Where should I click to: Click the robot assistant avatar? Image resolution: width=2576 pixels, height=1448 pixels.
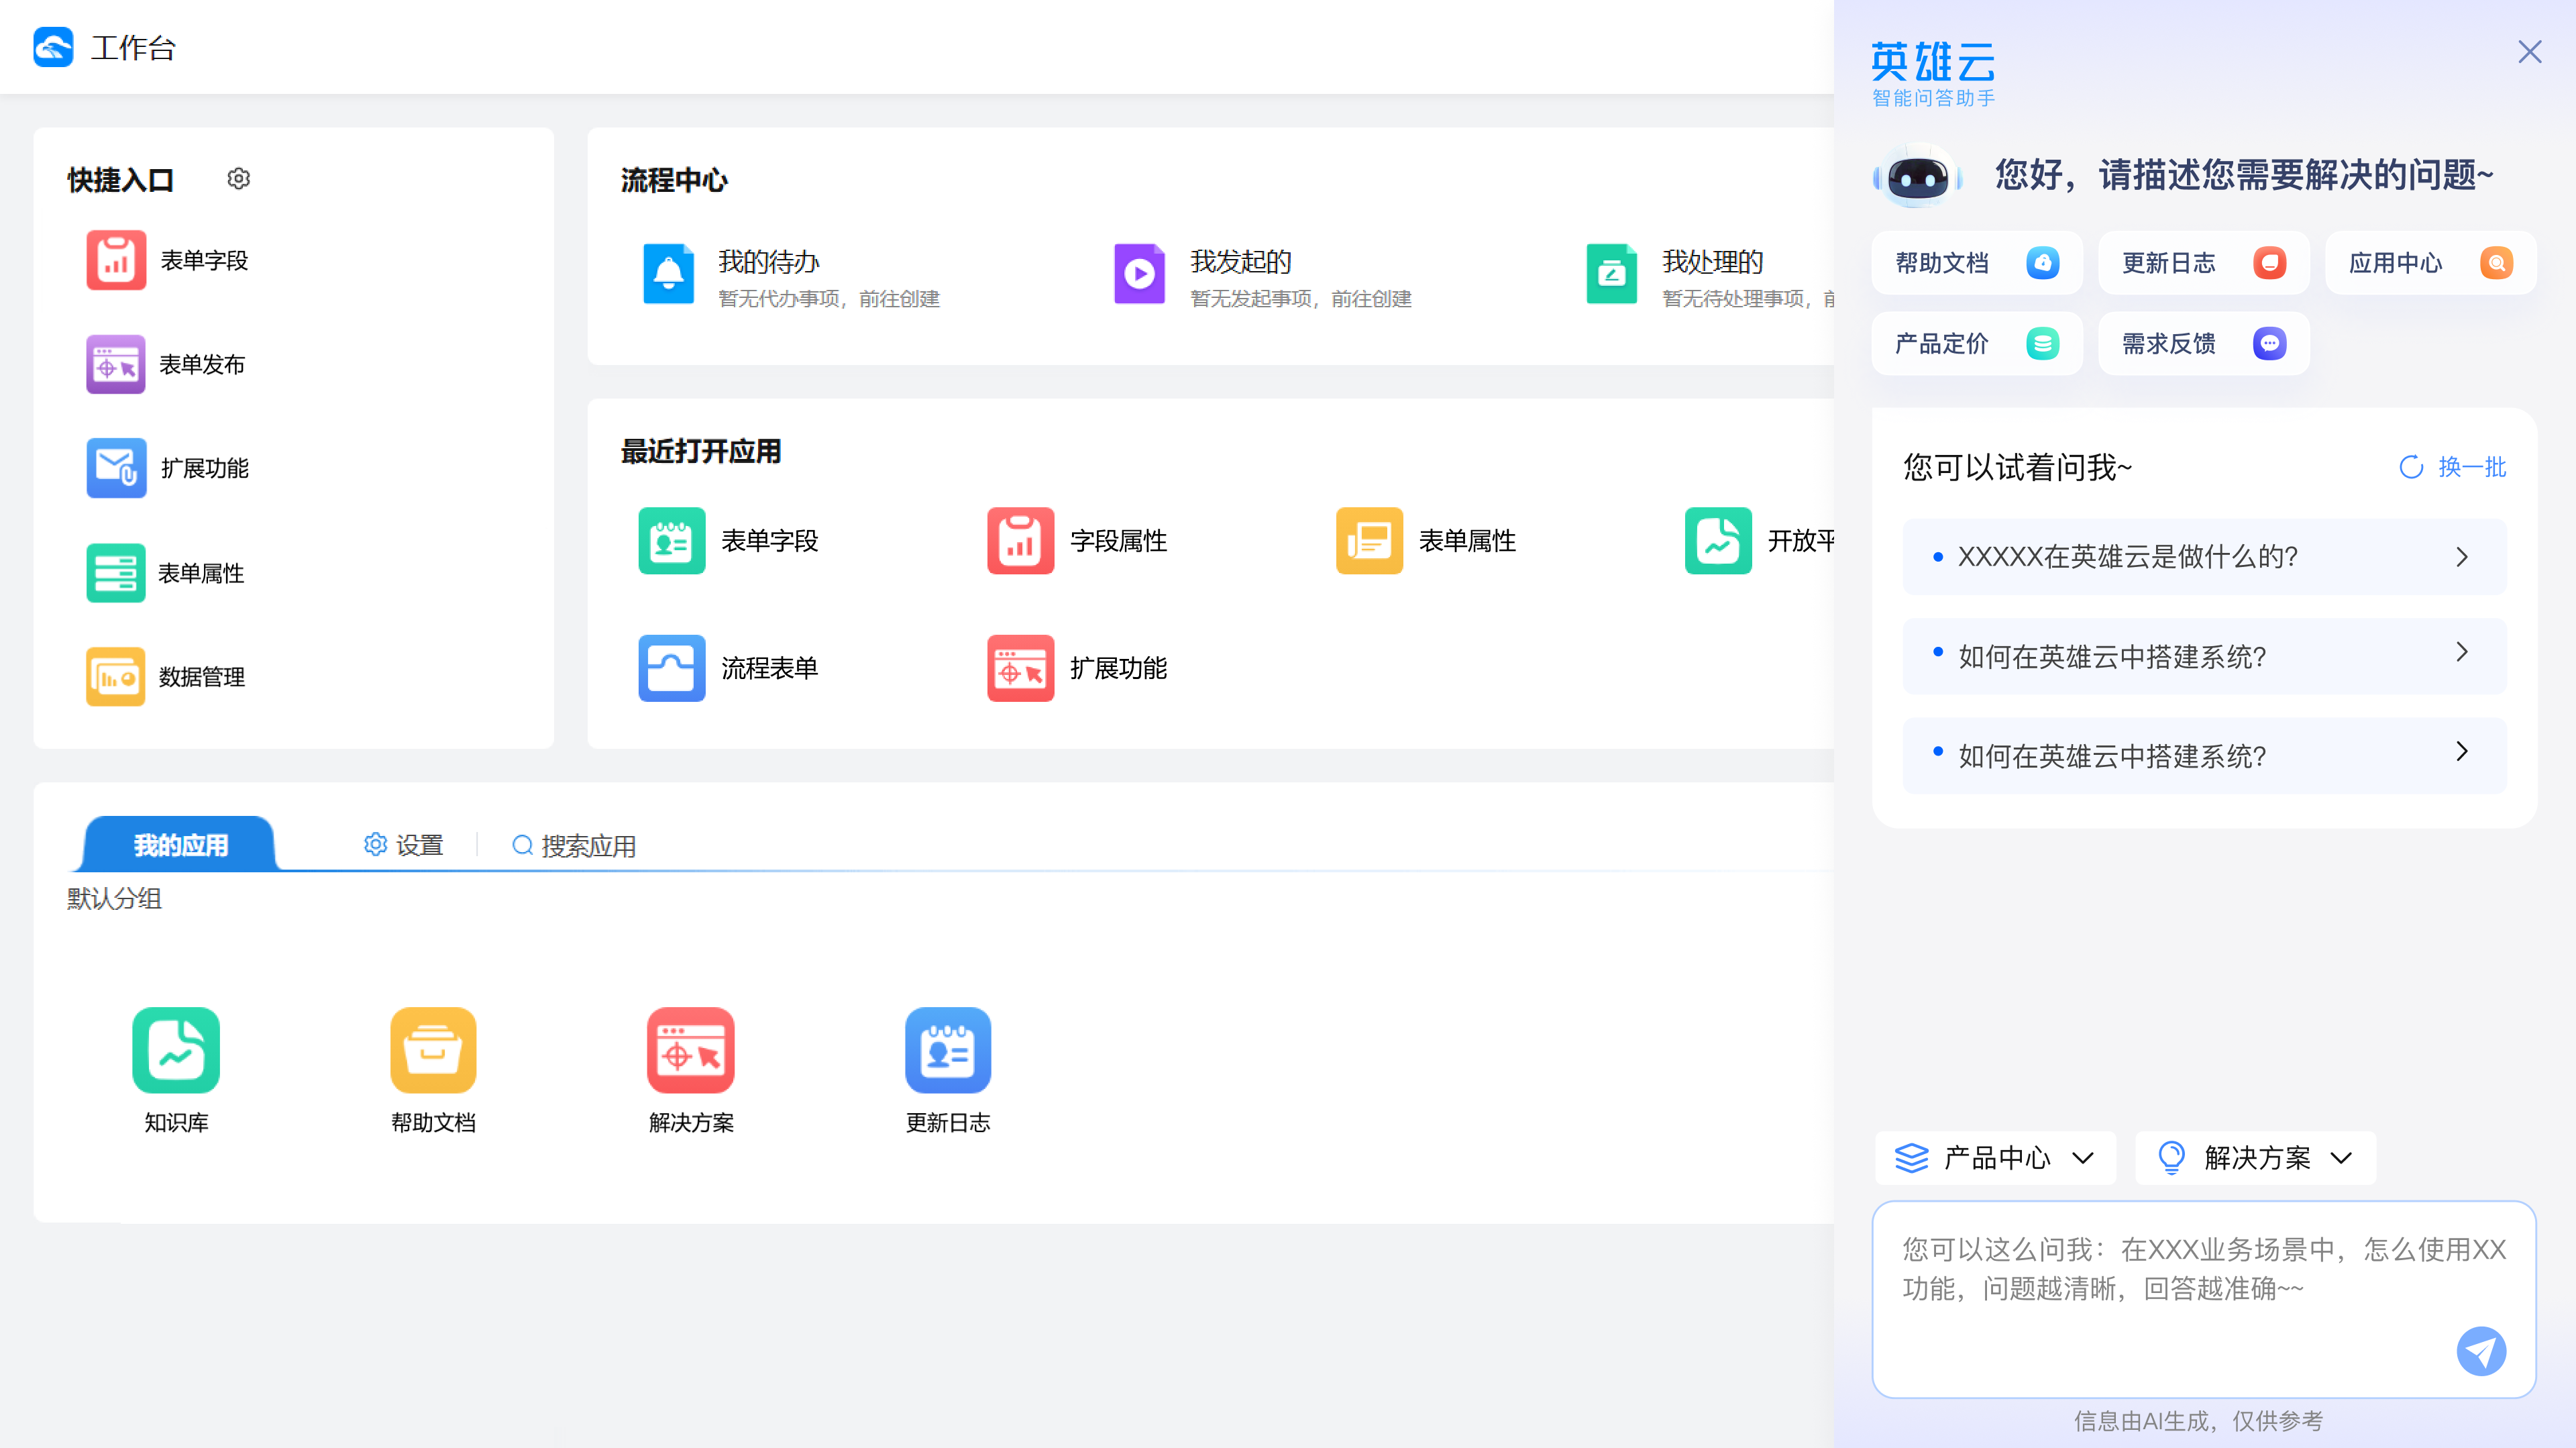point(1917,176)
